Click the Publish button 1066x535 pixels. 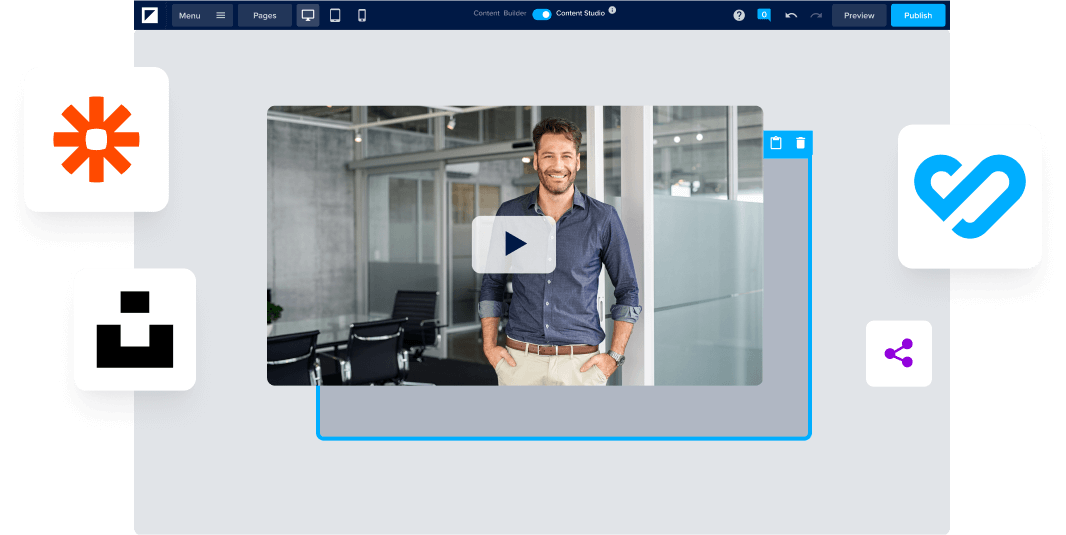[917, 15]
